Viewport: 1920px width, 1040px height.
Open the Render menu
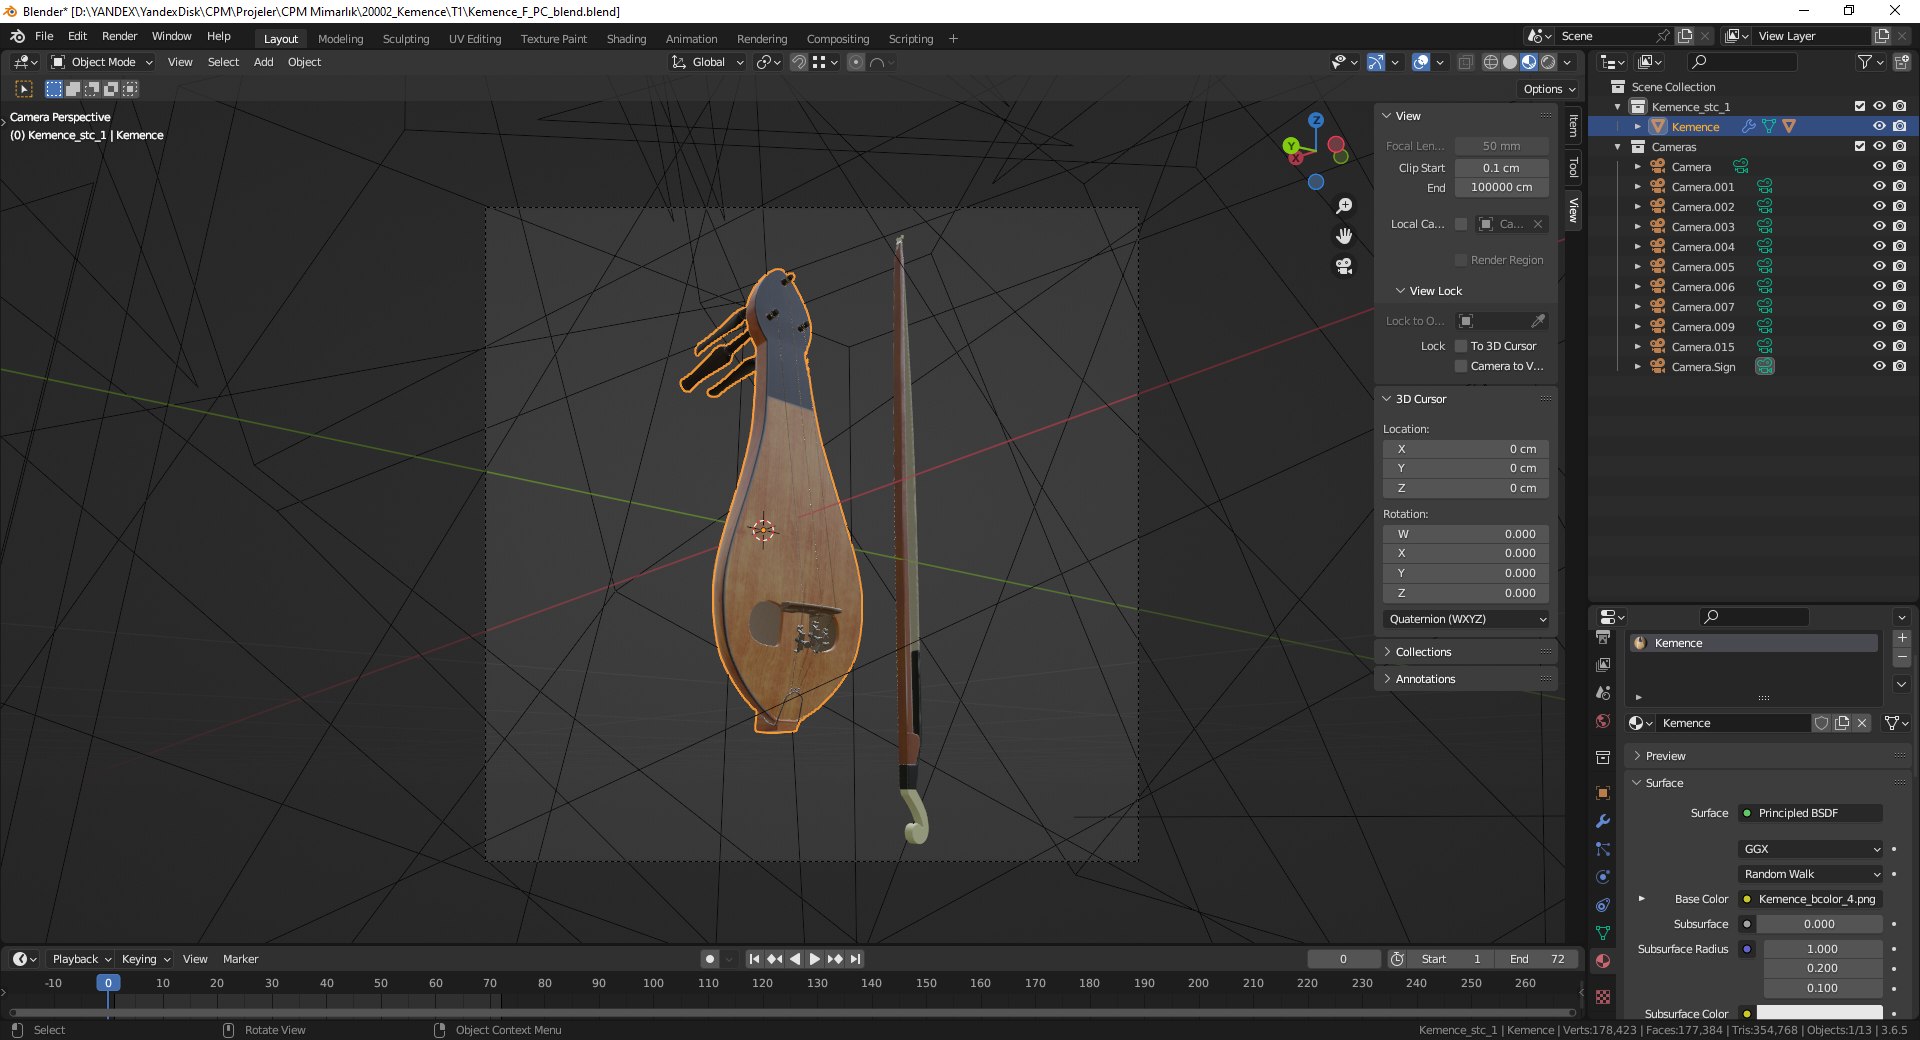click(119, 36)
